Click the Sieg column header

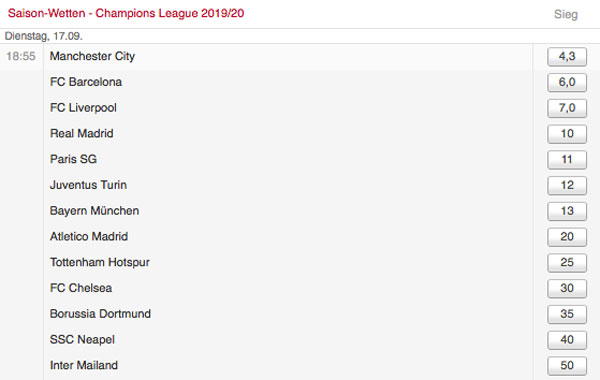click(x=566, y=15)
